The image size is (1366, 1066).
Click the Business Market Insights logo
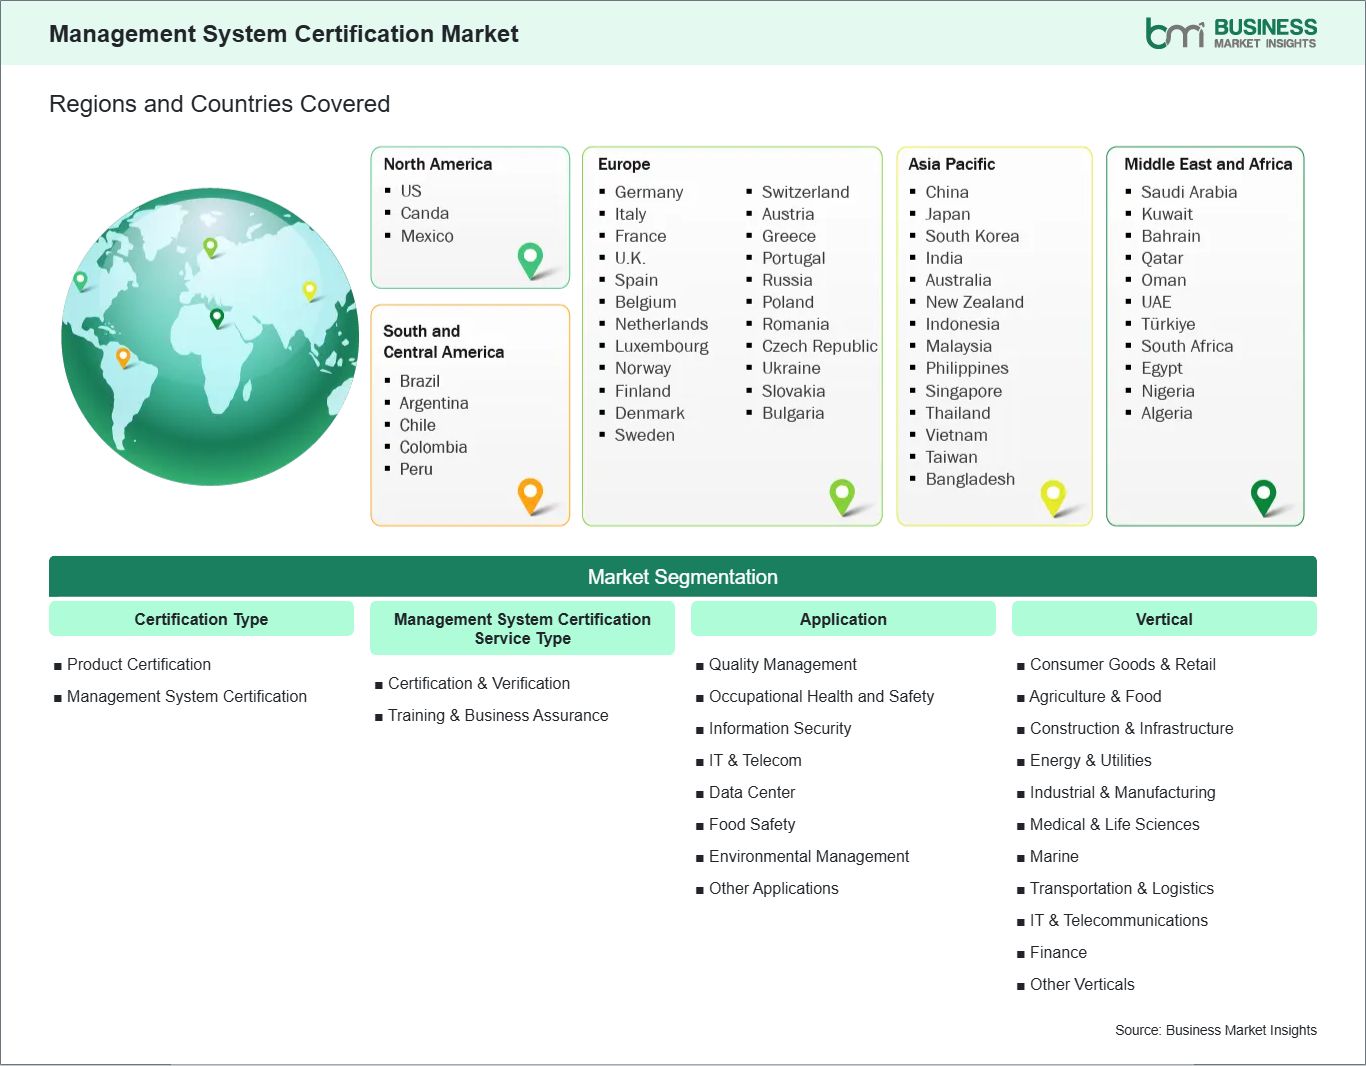tap(1230, 33)
